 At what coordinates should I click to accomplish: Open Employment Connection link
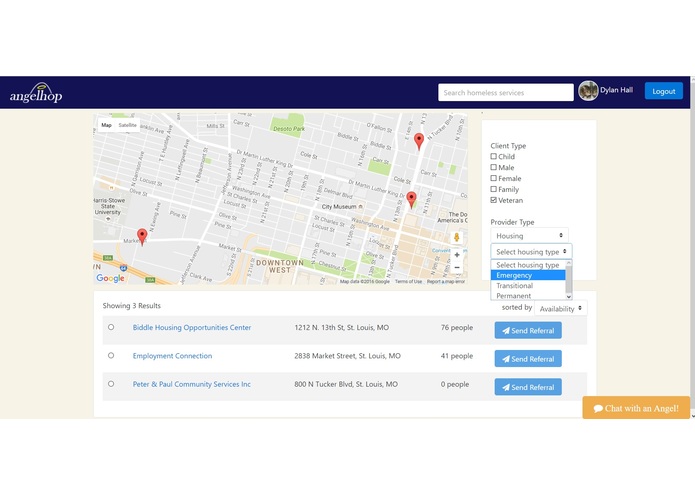pyautogui.click(x=172, y=356)
